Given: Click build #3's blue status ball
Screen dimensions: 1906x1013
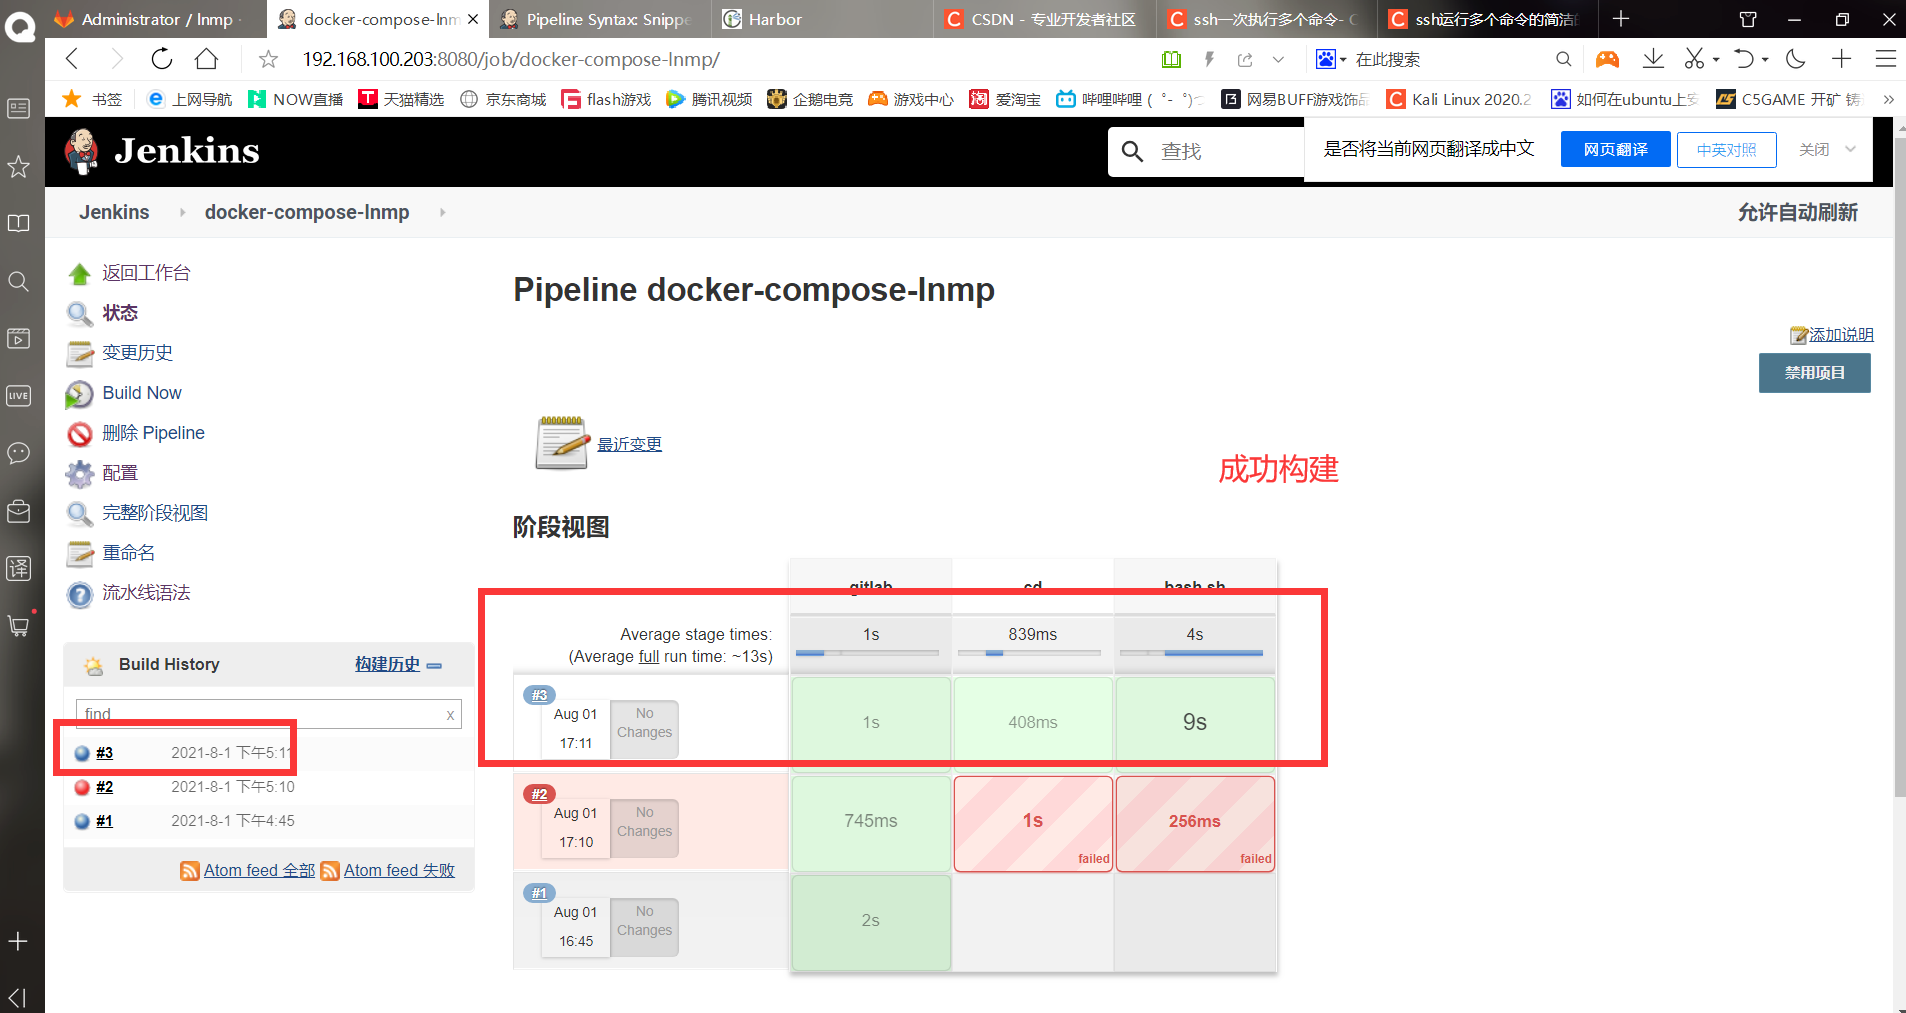Looking at the screenshot, I should click(82, 753).
